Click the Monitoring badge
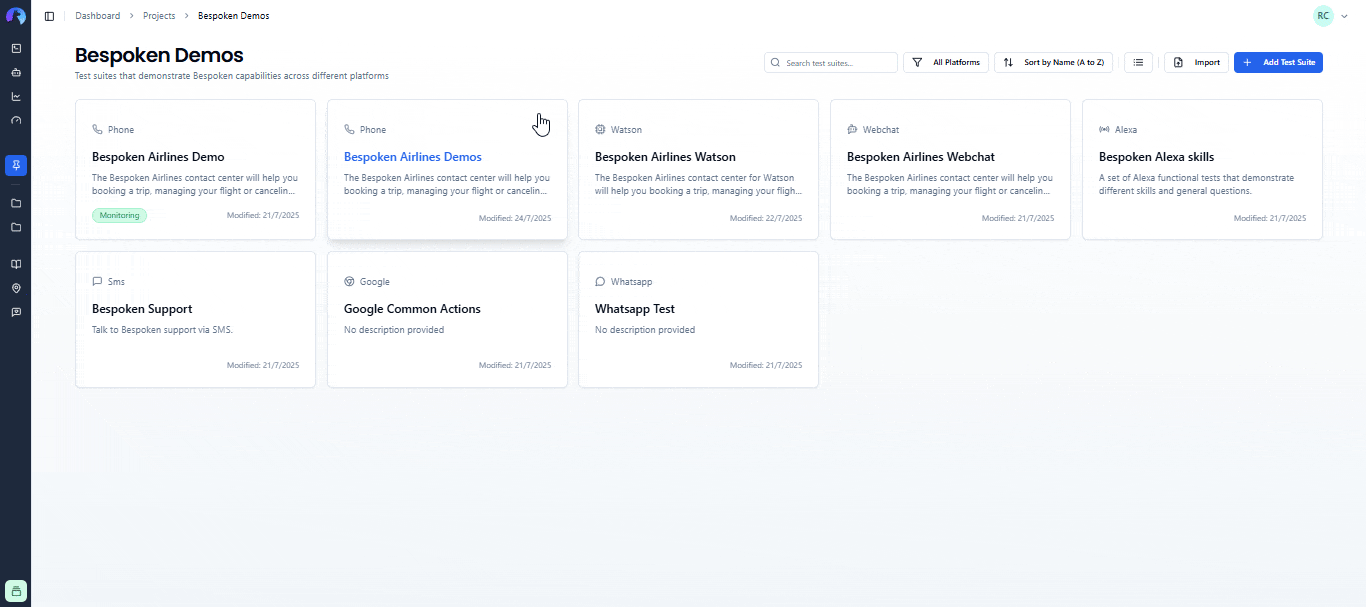Viewport: 1366px width, 607px height. tap(119, 215)
